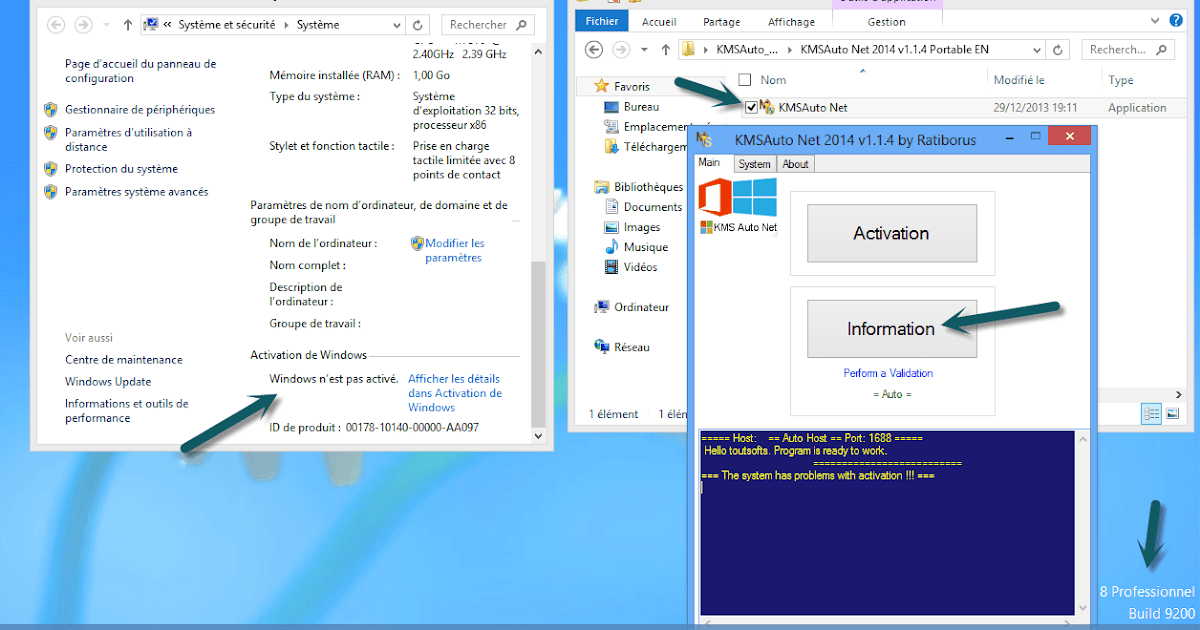Open the Fichier menu in Explorer
The width and height of the screenshot is (1200, 630).
point(602,21)
